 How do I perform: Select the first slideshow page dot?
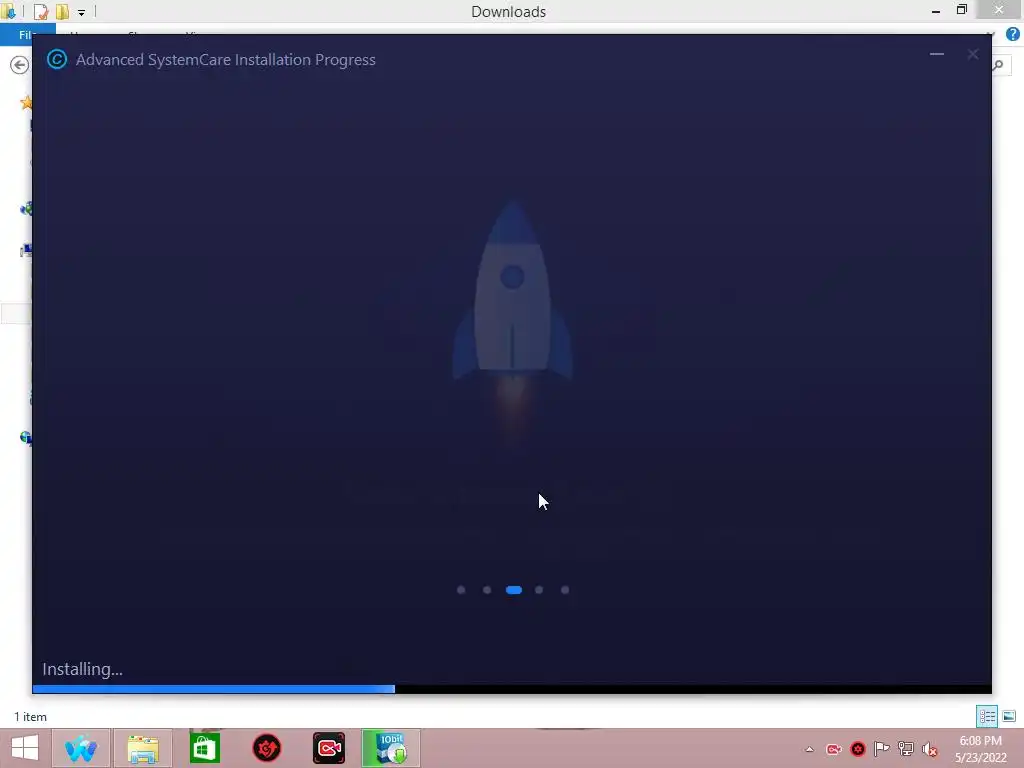pyautogui.click(x=461, y=590)
